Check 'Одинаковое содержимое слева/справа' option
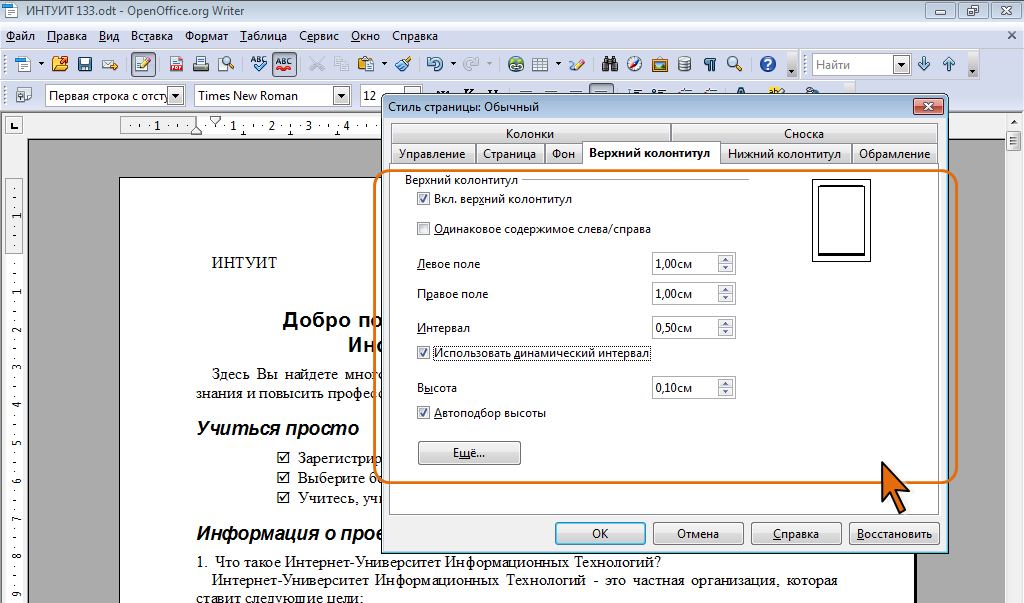The width and height of the screenshot is (1024, 603). pyautogui.click(x=423, y=229)
